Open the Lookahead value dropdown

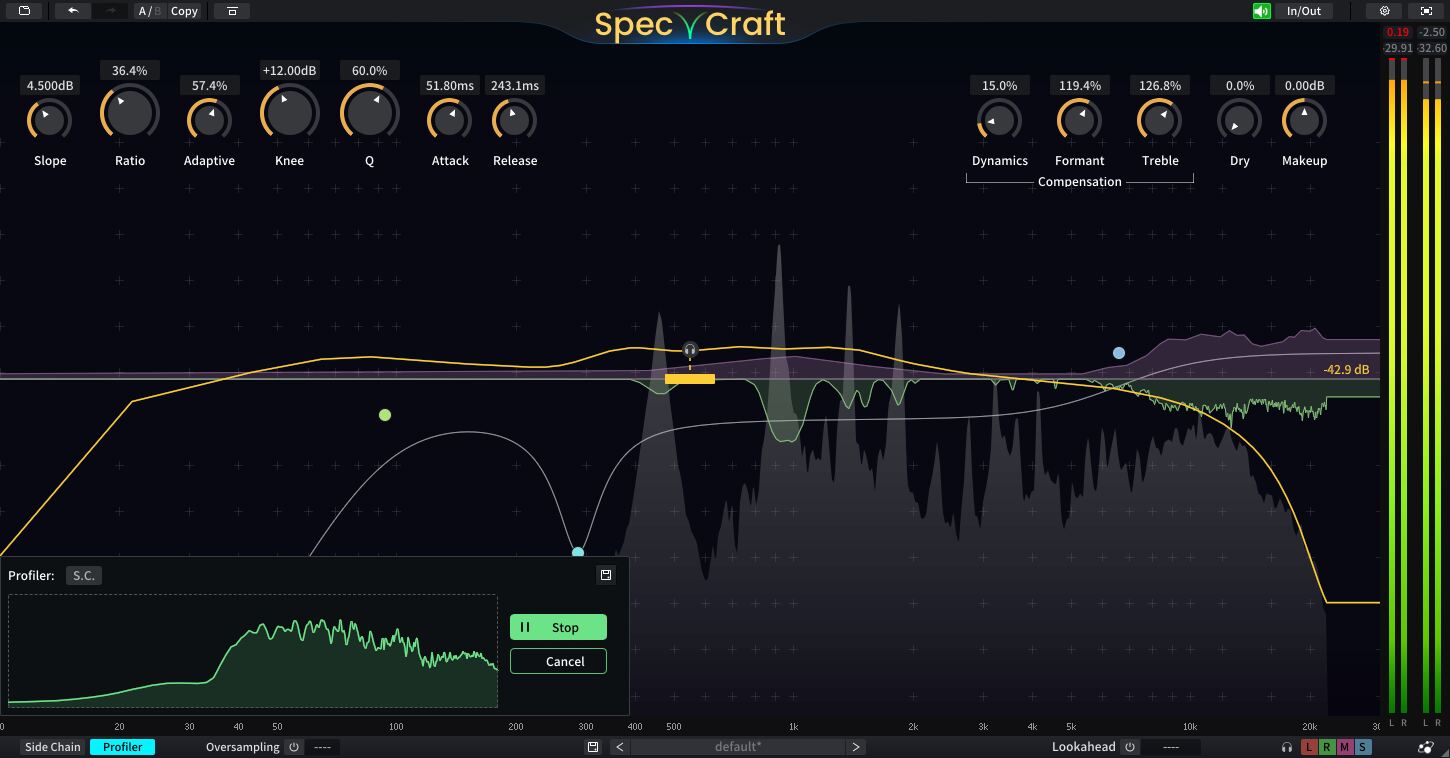coord(1170,746)
